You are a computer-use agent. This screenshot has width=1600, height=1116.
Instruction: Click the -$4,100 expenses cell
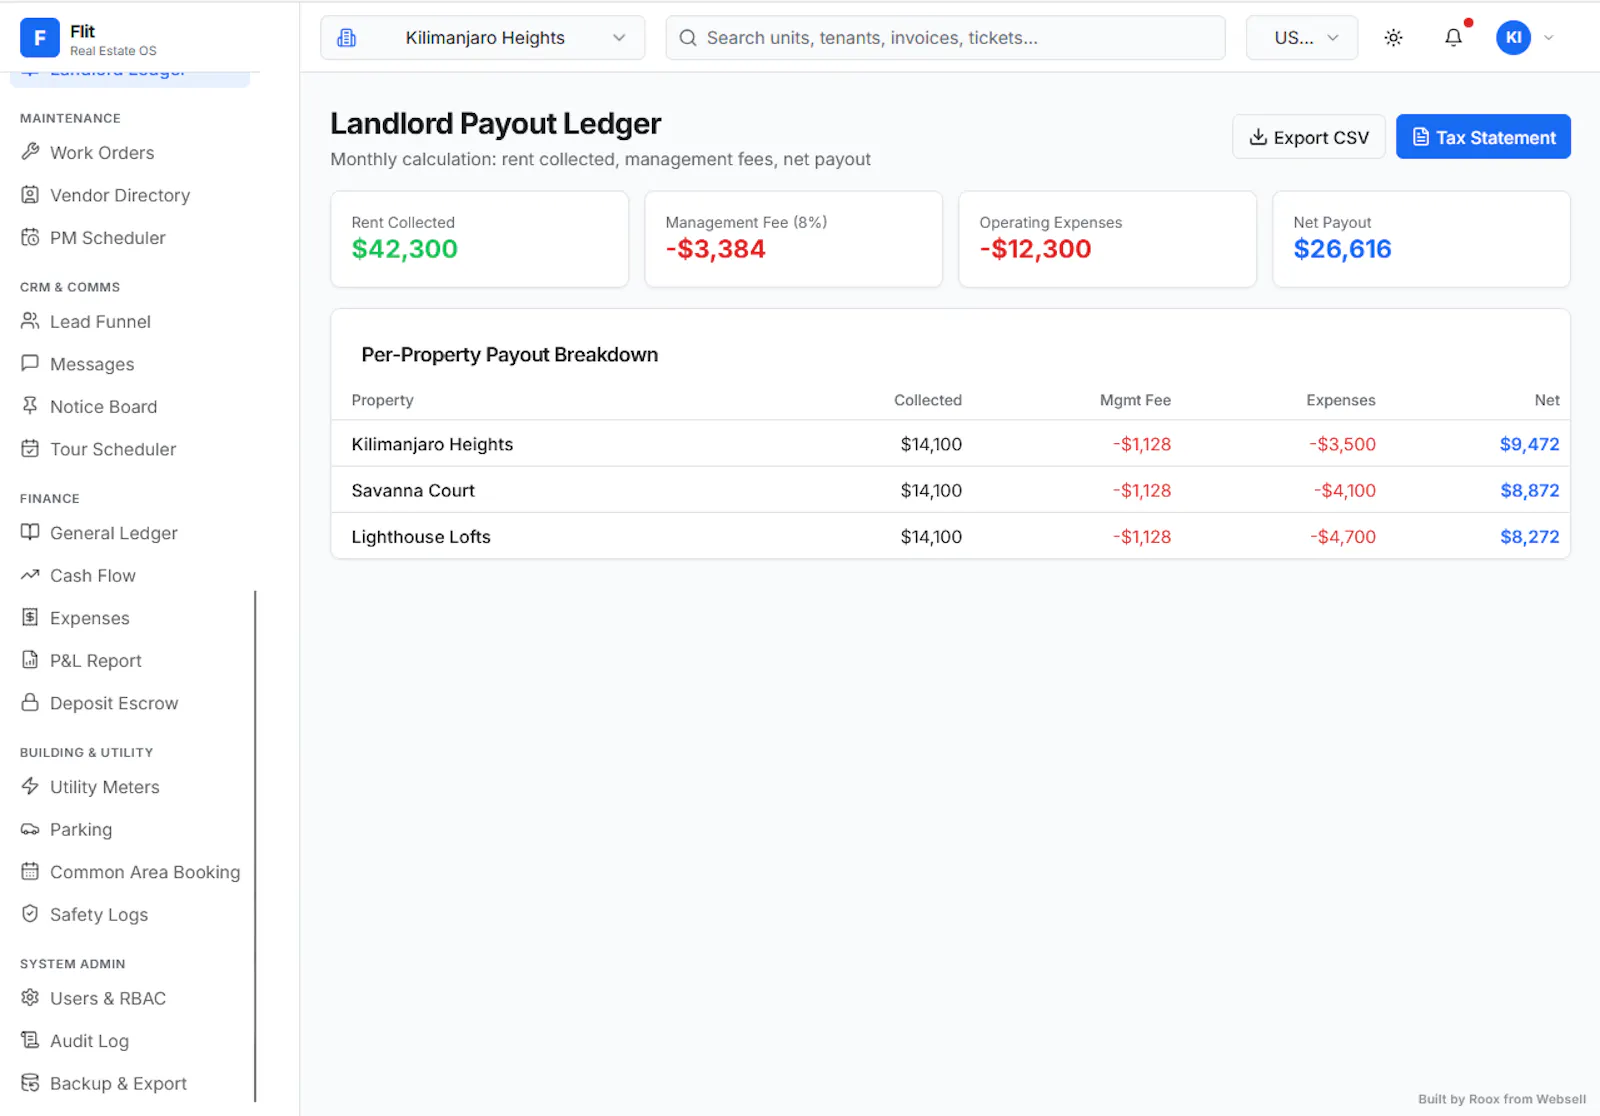pyautogui.click(x=1344, y=490)
